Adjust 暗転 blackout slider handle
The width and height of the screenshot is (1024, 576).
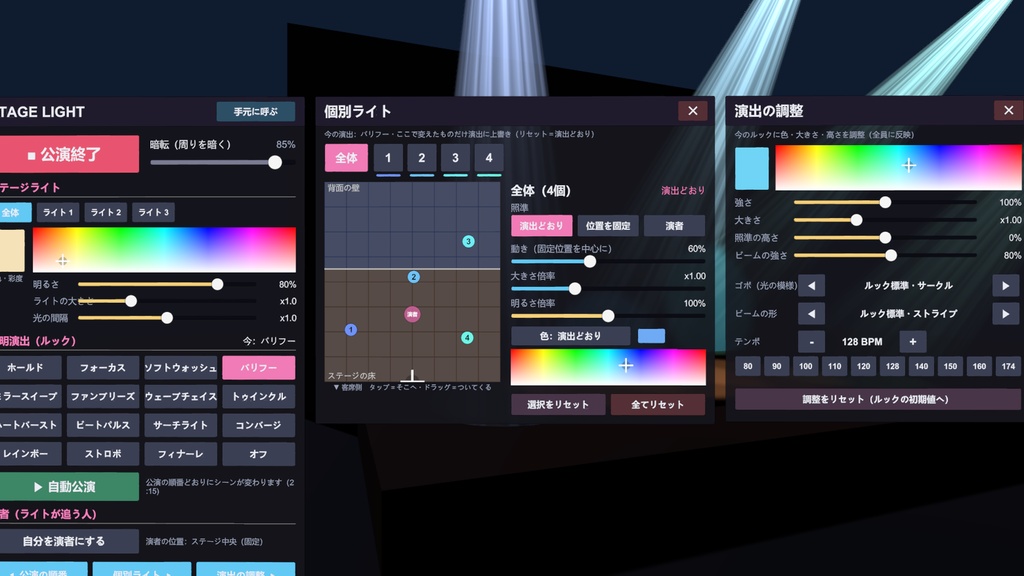click(x=275, y=162)
